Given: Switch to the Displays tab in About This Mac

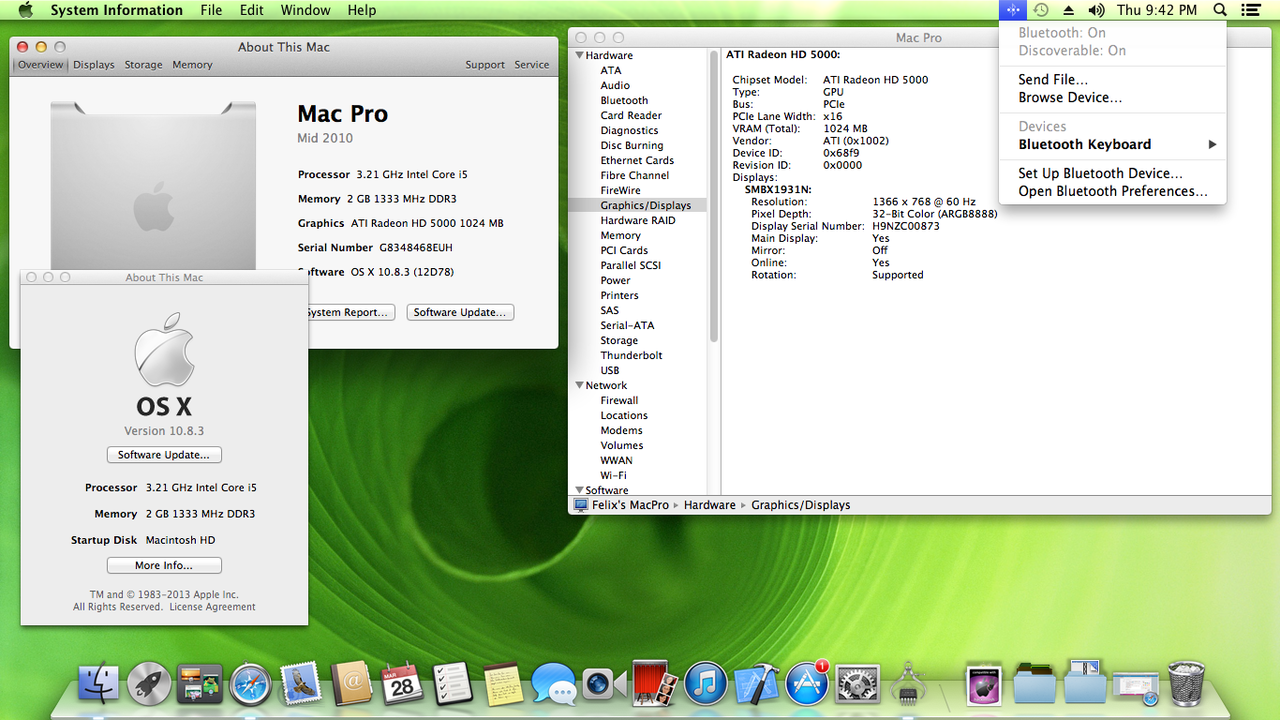Looking at the screenshot, I should coord(94,65).
